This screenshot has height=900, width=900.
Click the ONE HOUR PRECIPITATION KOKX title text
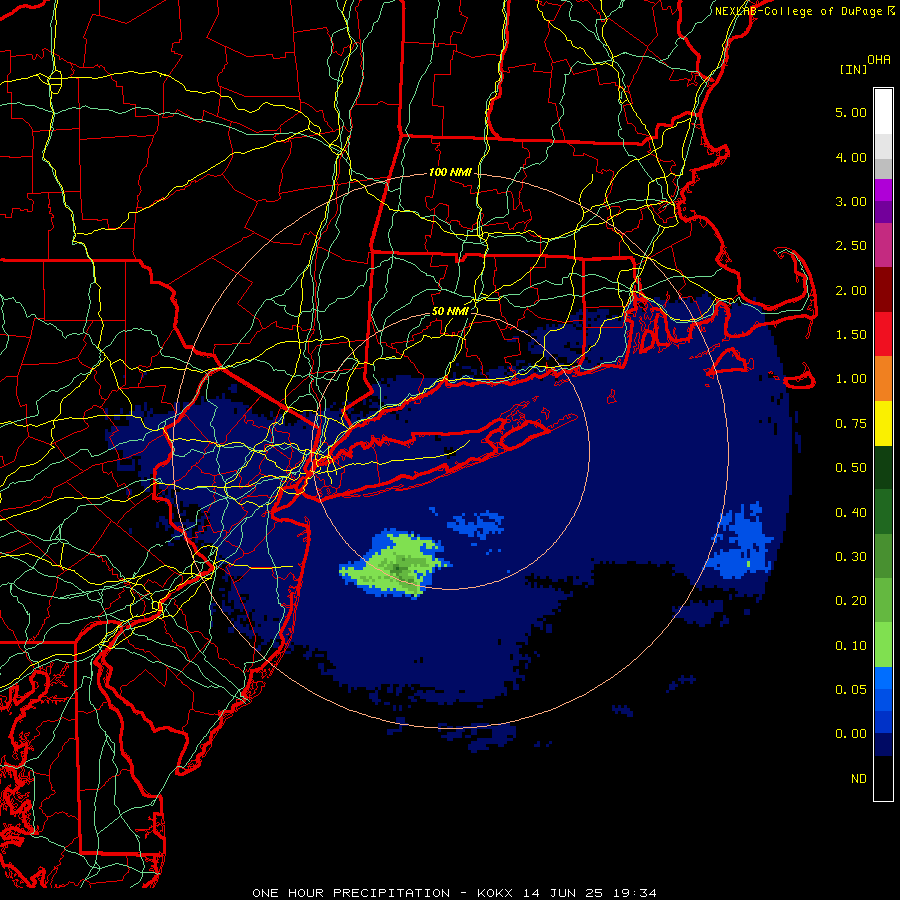454,893
